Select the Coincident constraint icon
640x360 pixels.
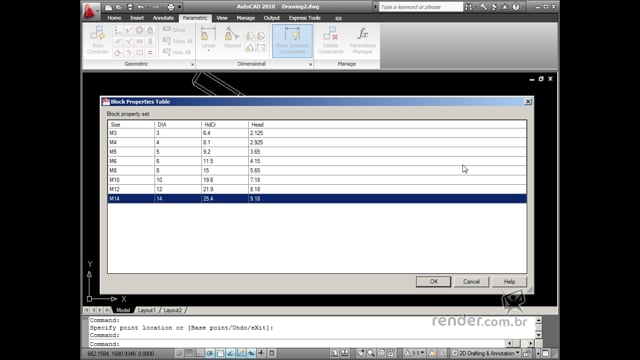(118, 30)
